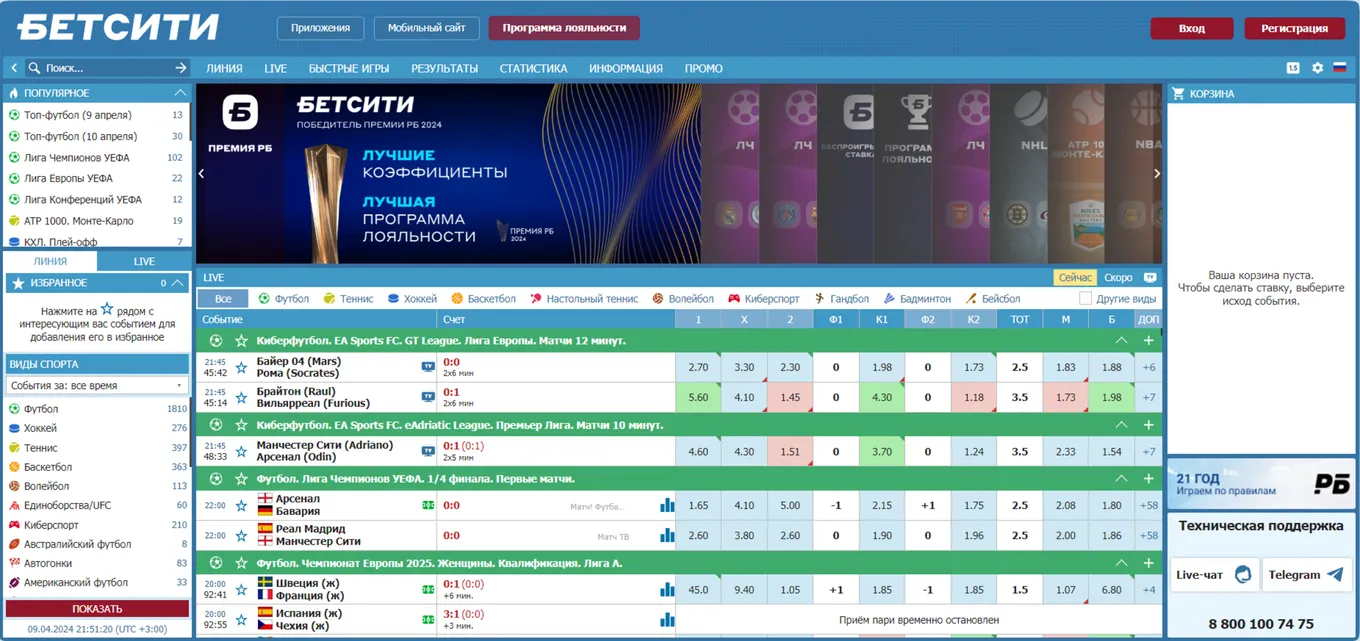Collapse left sidebar with back arrow
This screenshot has height=641, width=1360.
(x=14, y=68)
